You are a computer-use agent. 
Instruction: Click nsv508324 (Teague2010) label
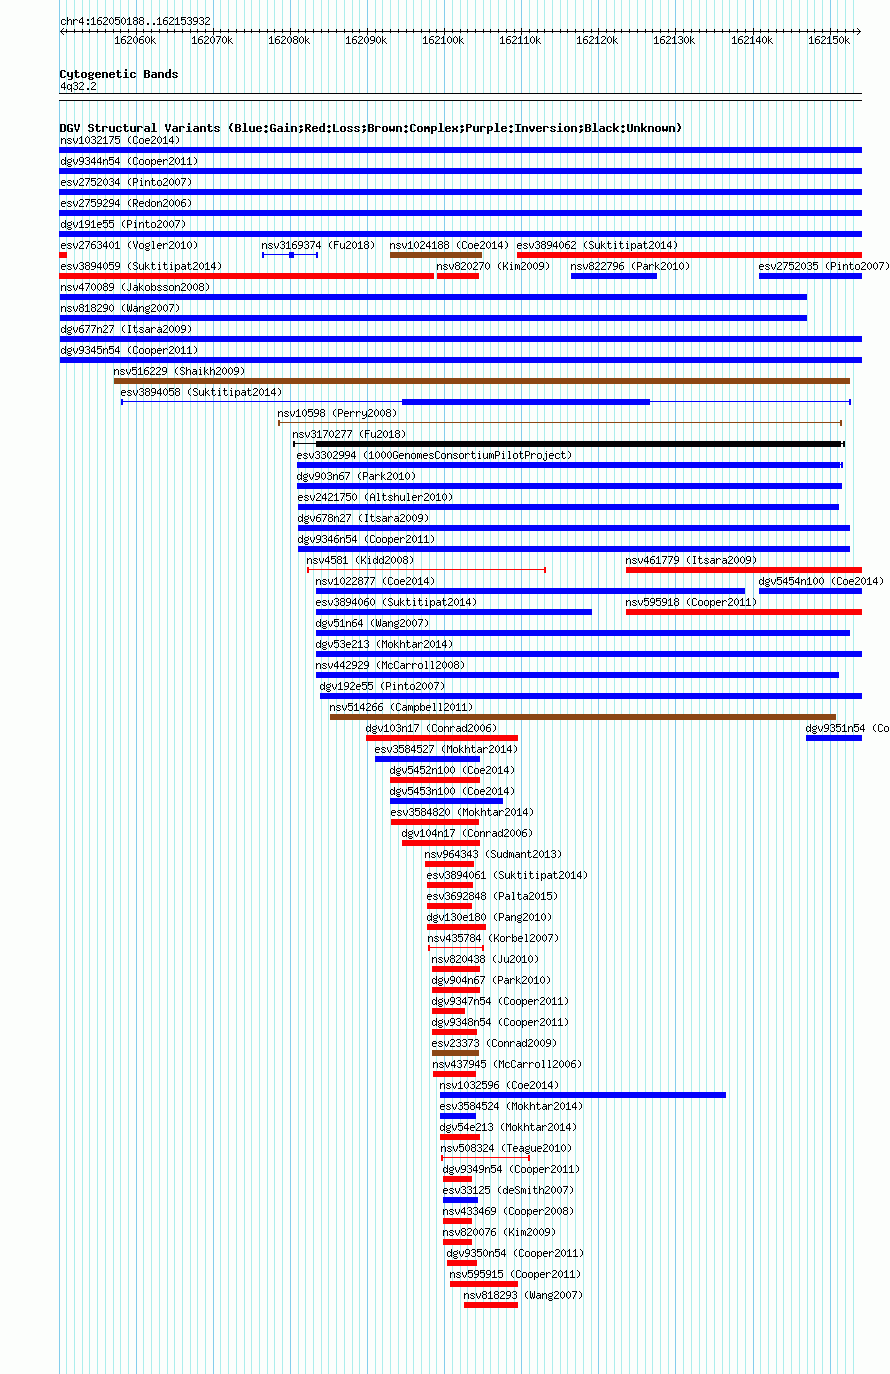tap(506, 1148)
